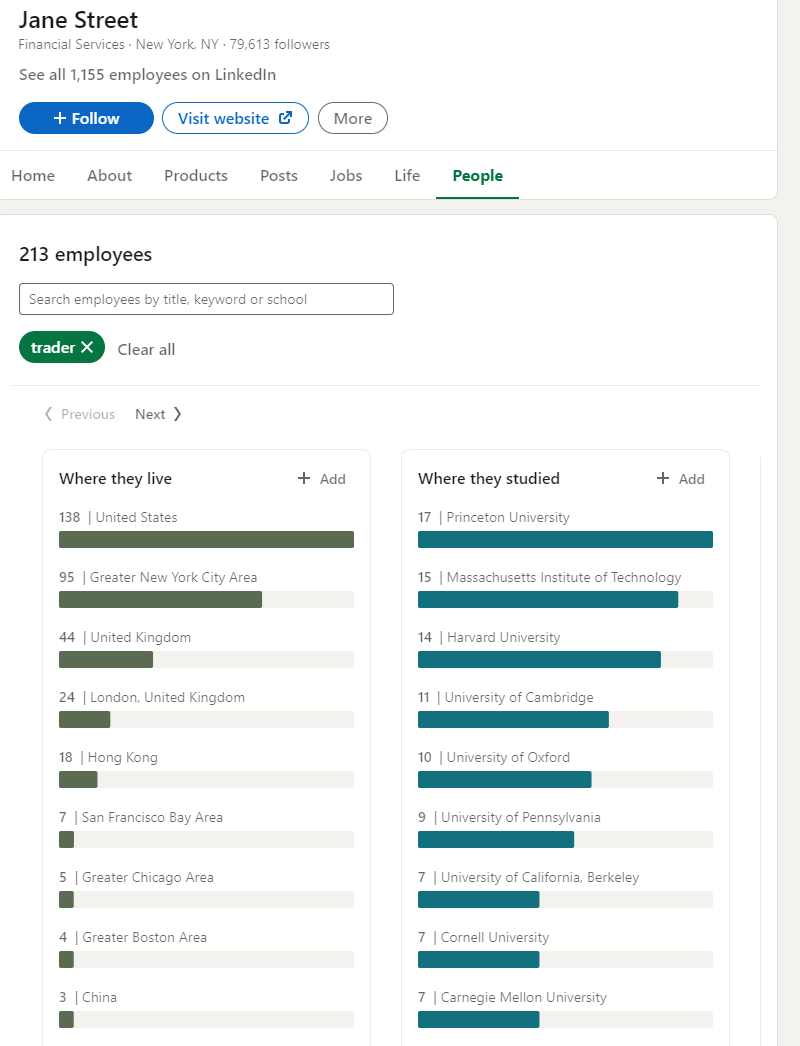Open the Jobs tab
The height and width of the screenshot is (1046, 800).
346,175
